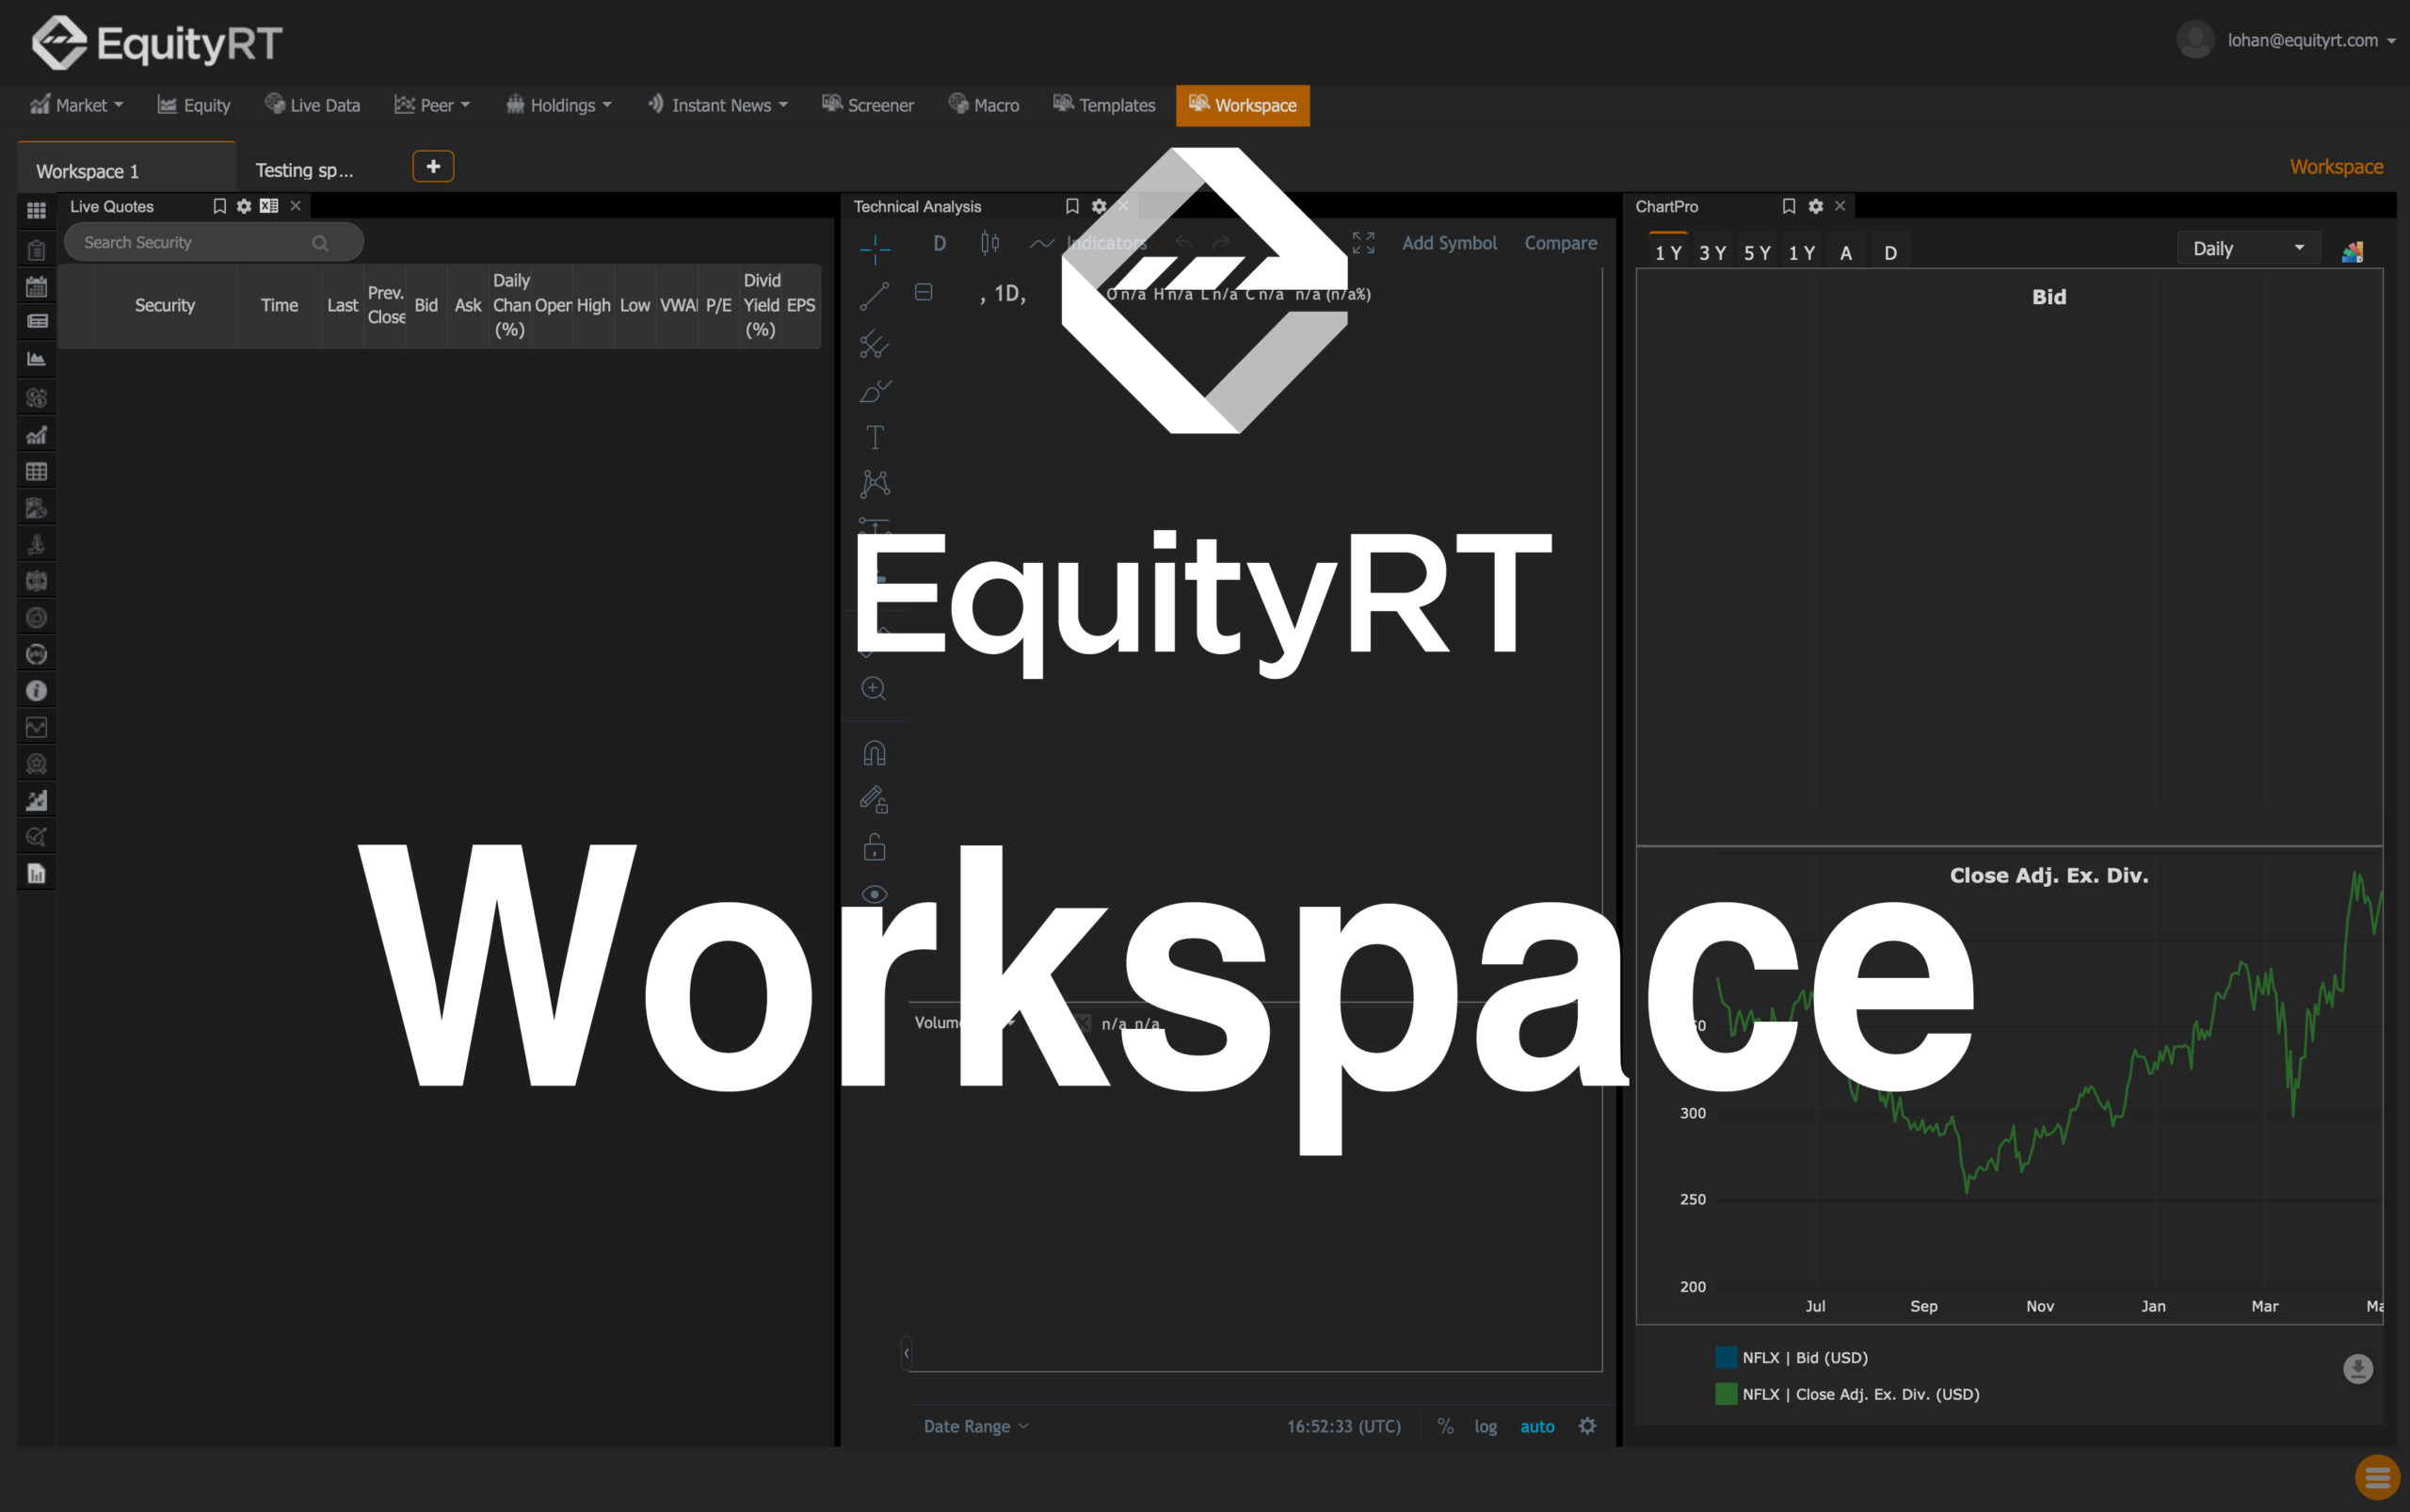This screenshot has height=1512, width=2410.
Task: Click the search magnifier in Search Security
Action: point(320,243)
